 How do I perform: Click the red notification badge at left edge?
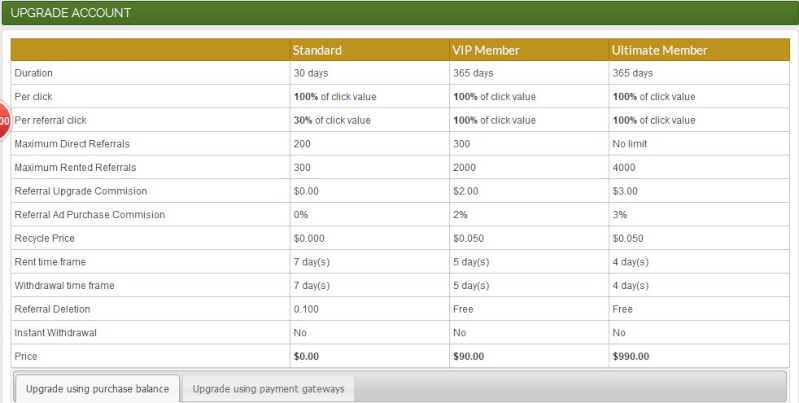point(5,121)
